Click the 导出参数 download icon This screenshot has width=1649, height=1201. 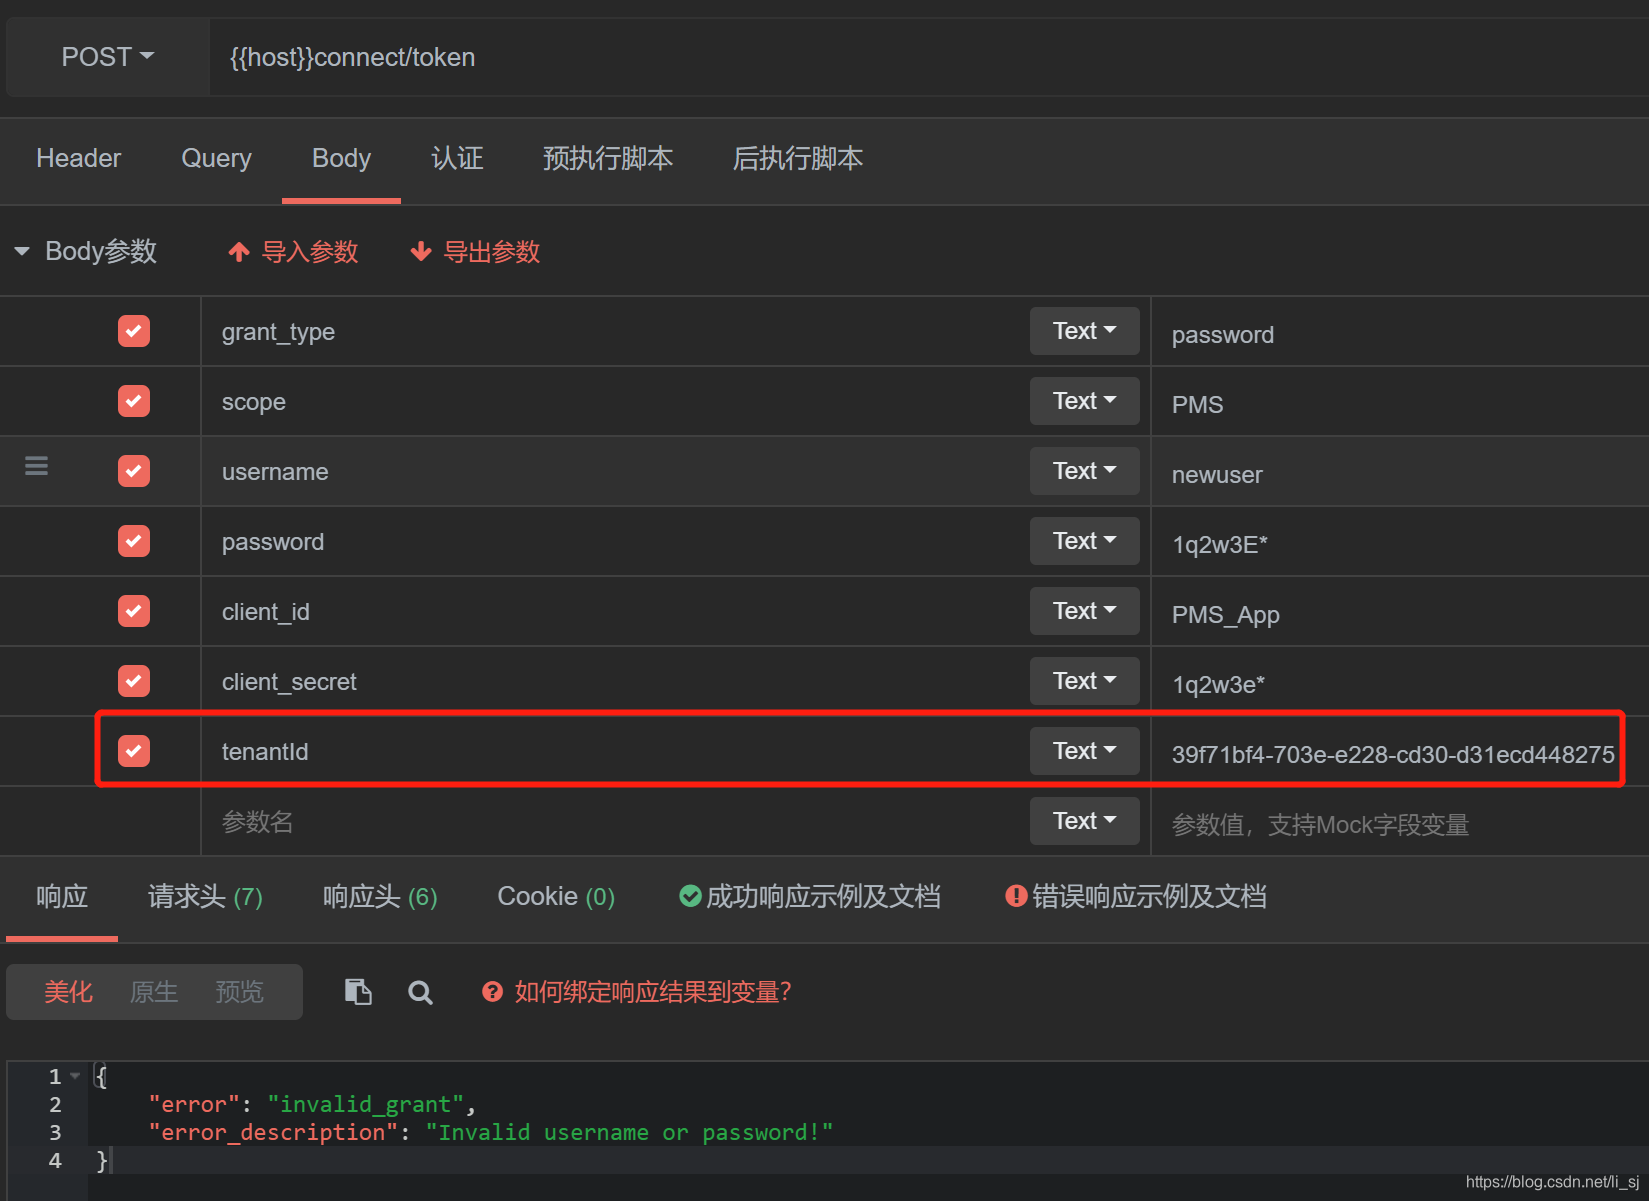click(421, 251)
